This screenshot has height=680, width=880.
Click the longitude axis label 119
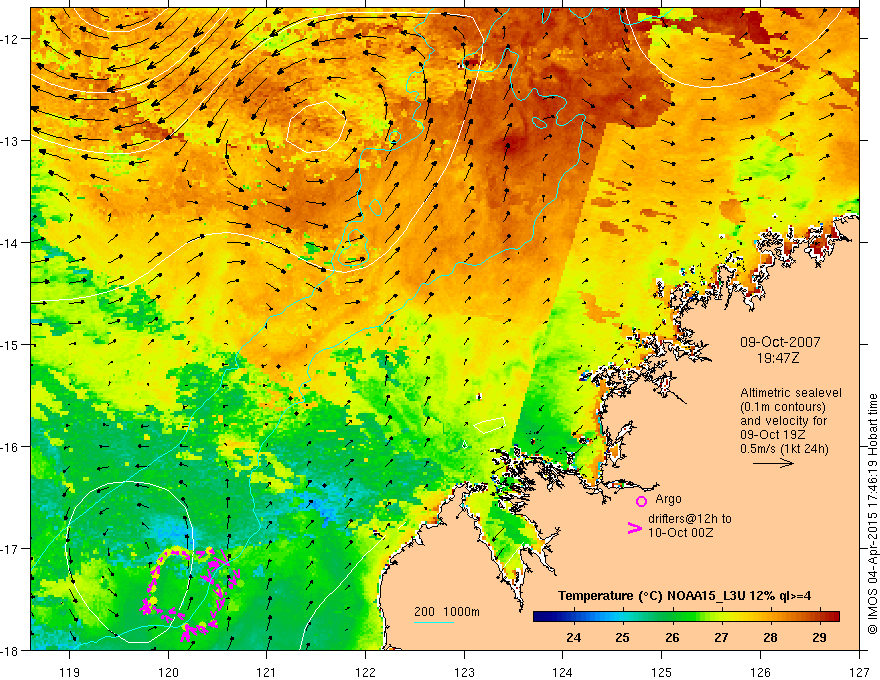[x=70, y=672]
